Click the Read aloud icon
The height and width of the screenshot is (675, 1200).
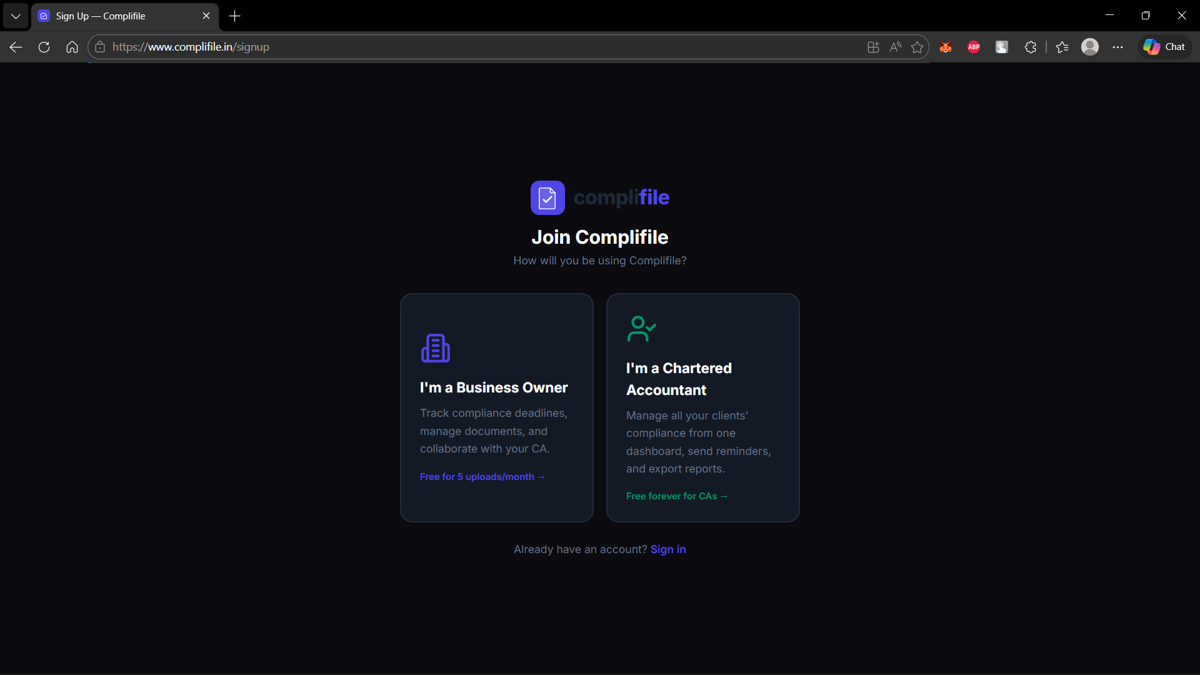click(x=895, y=47)
